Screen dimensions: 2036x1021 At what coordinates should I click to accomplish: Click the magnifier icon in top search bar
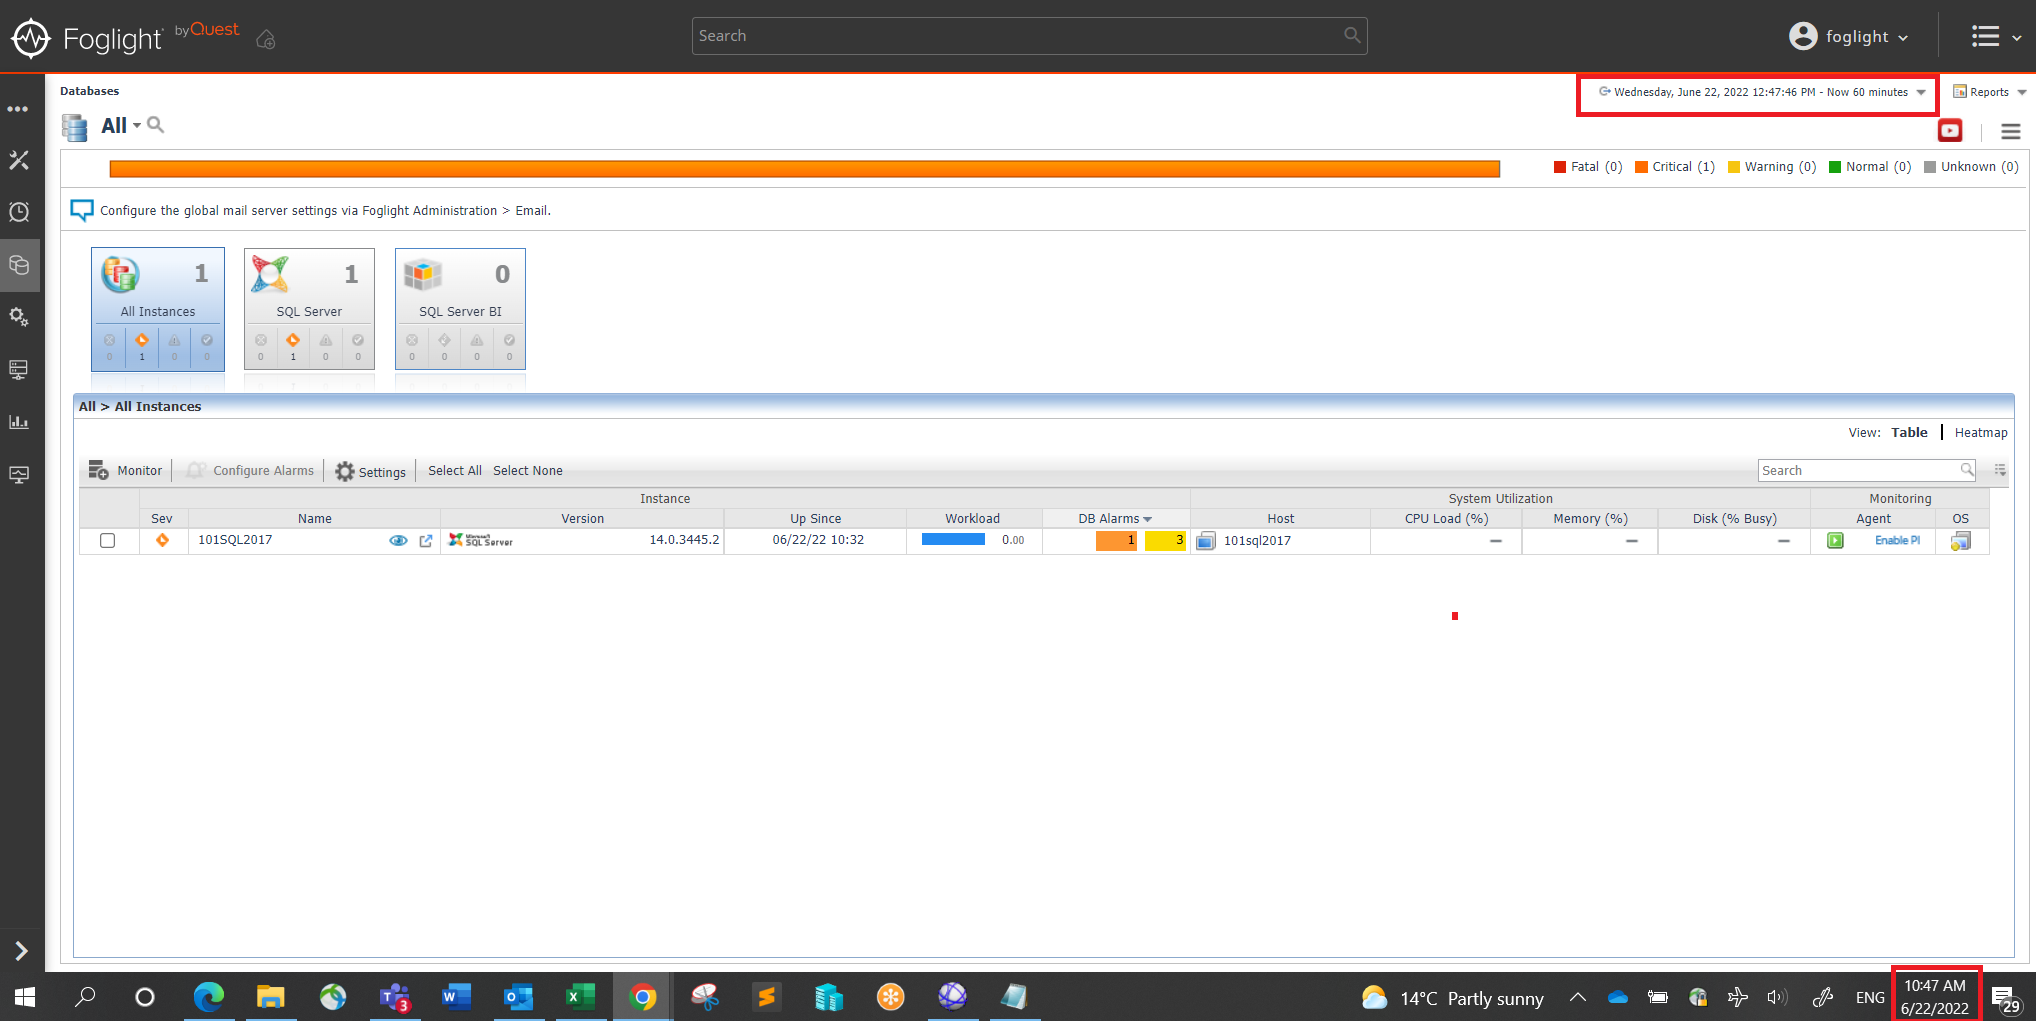point(1352,36)
